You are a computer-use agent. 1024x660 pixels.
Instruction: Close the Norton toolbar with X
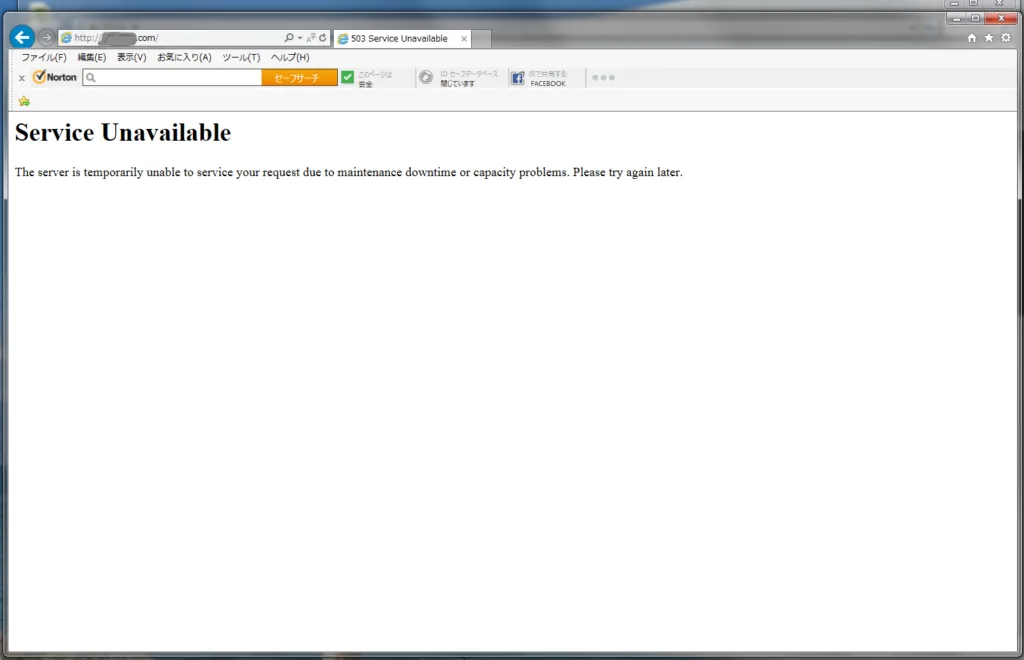click(22, 78)
